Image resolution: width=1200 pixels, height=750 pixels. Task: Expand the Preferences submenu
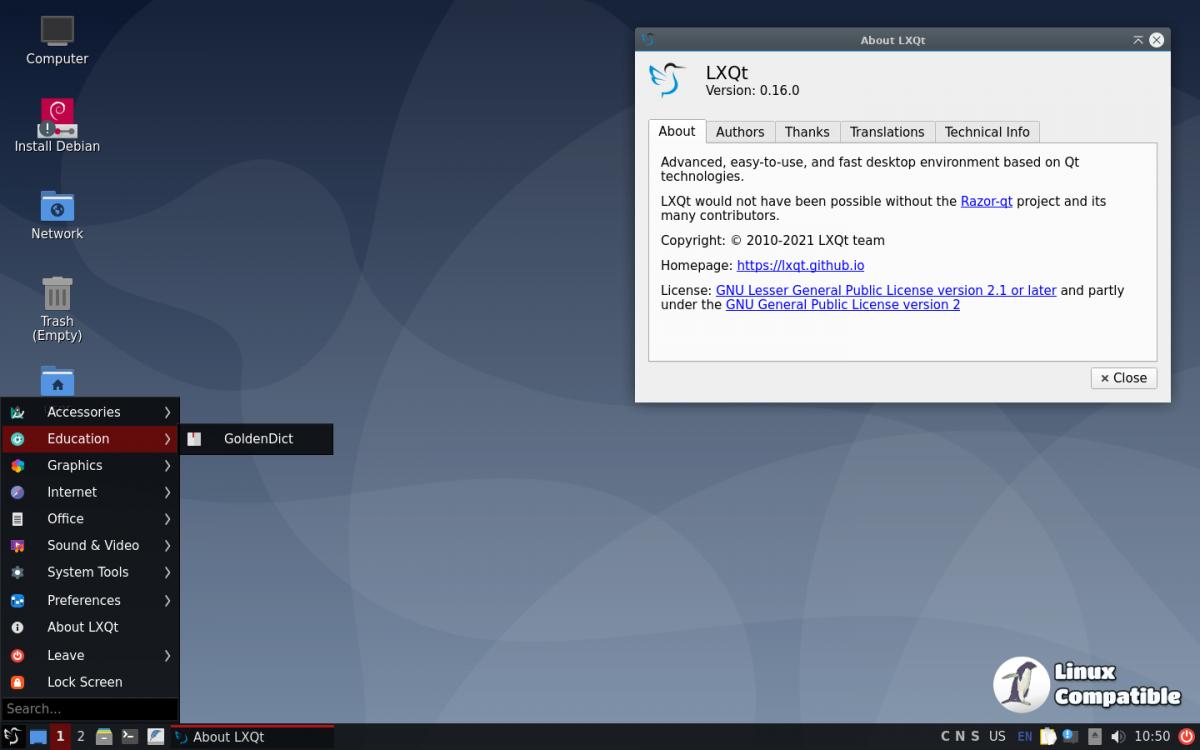tap(90, 600)
